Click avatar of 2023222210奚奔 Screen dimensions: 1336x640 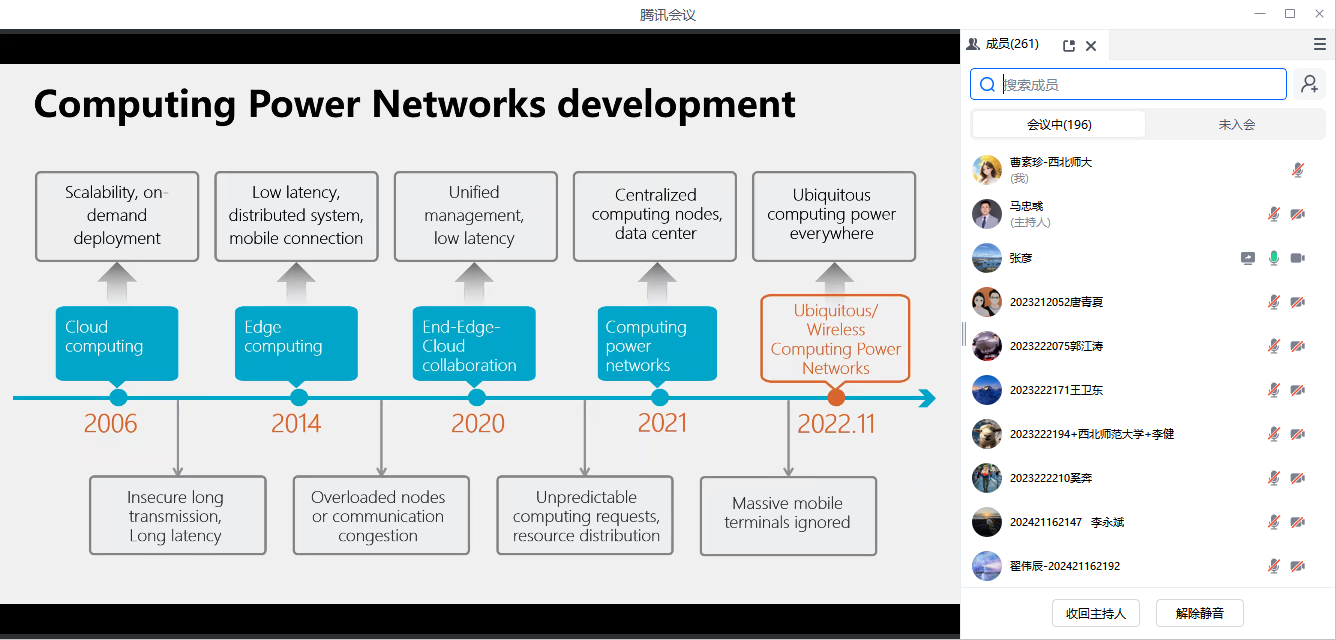click(x=987, y=478)
